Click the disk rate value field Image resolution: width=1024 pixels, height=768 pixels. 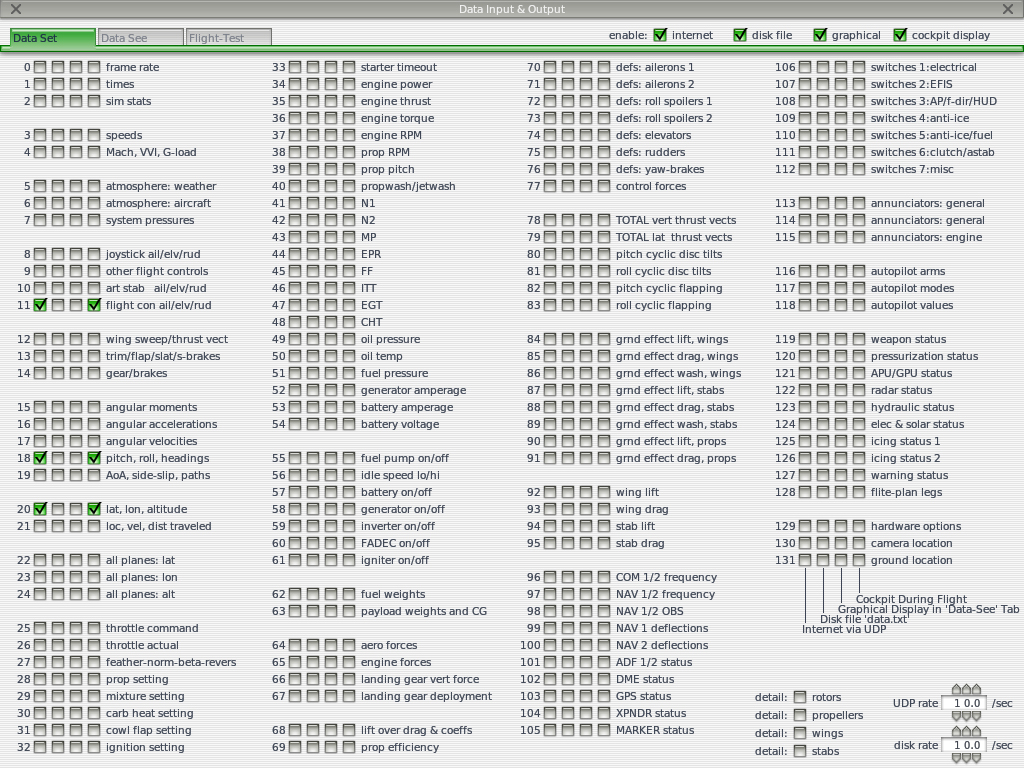[x=964, y=745]
